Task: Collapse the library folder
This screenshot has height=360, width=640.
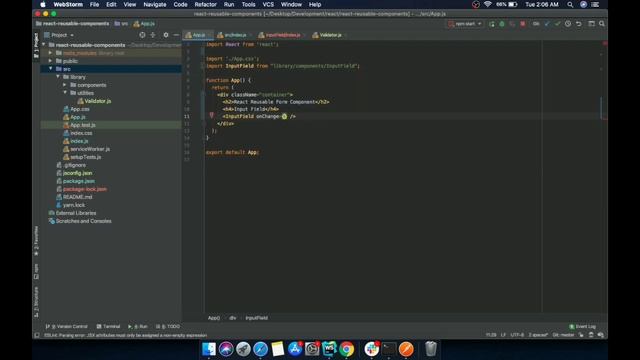Action: pyautogui.click(x=58, y=77)
